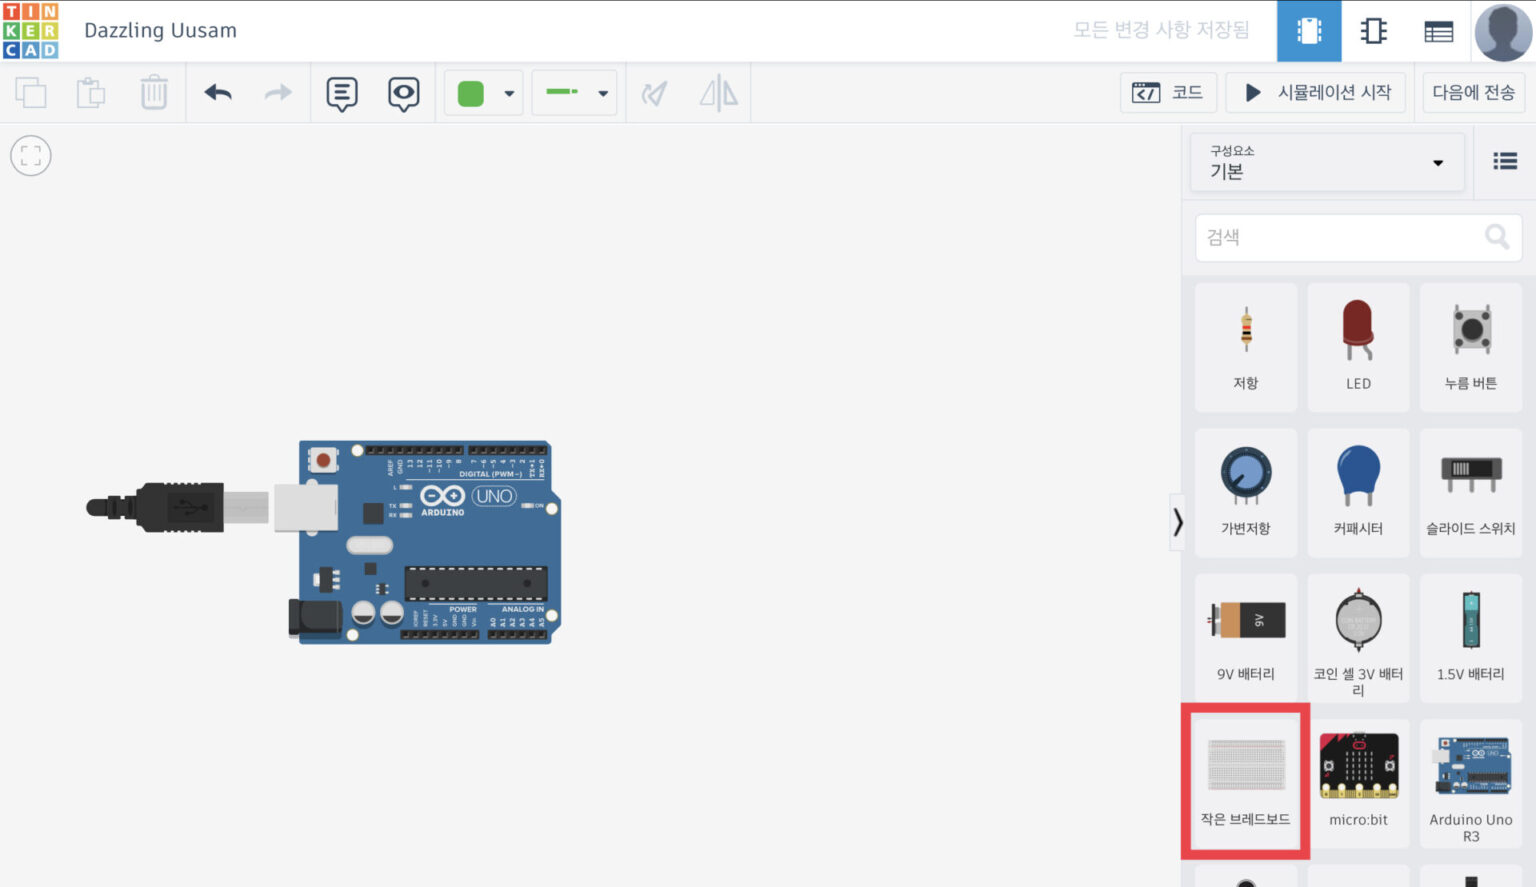
Task: Start simulation with 시뮬레이션 시작
Action: 1317,93
